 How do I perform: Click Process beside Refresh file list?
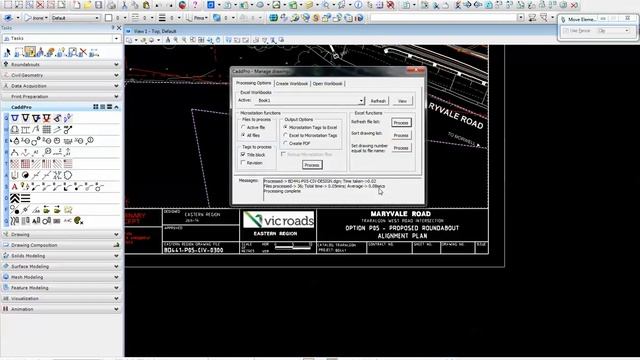(401, 122)
